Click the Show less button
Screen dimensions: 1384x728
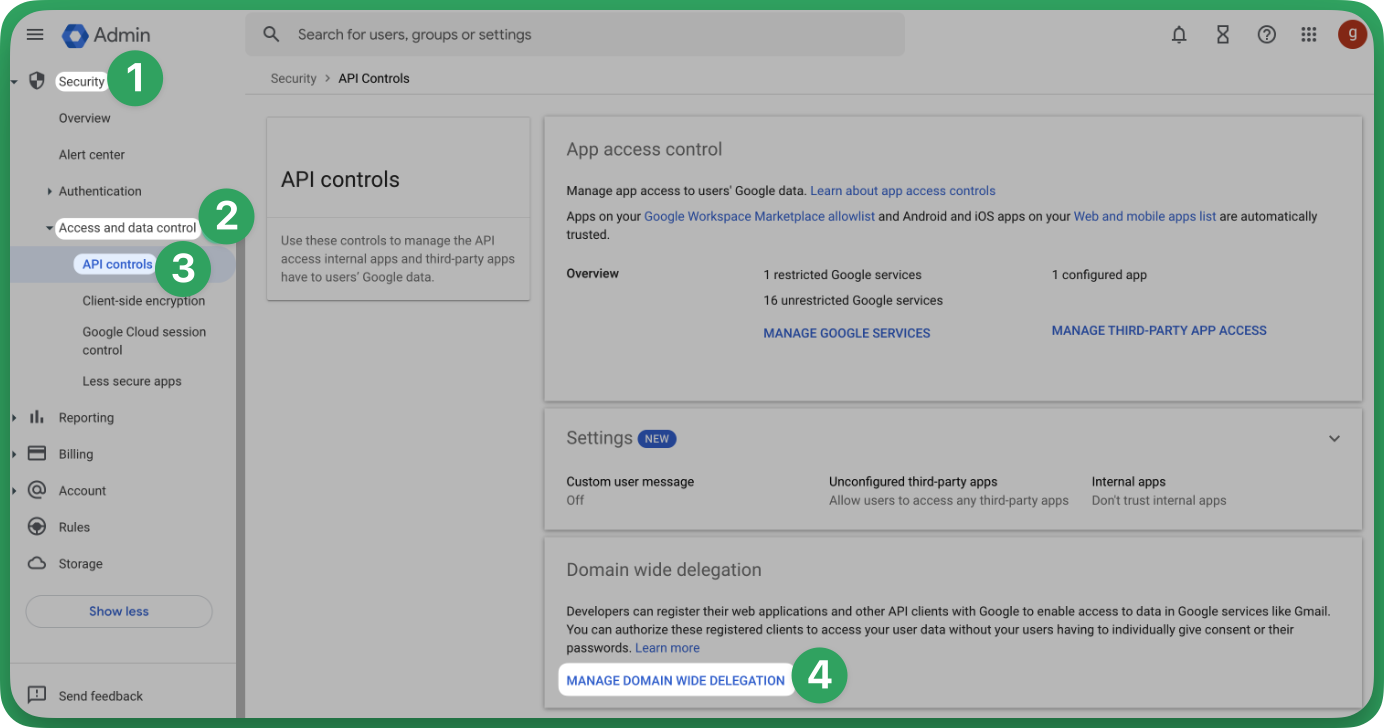pos(119,611)
